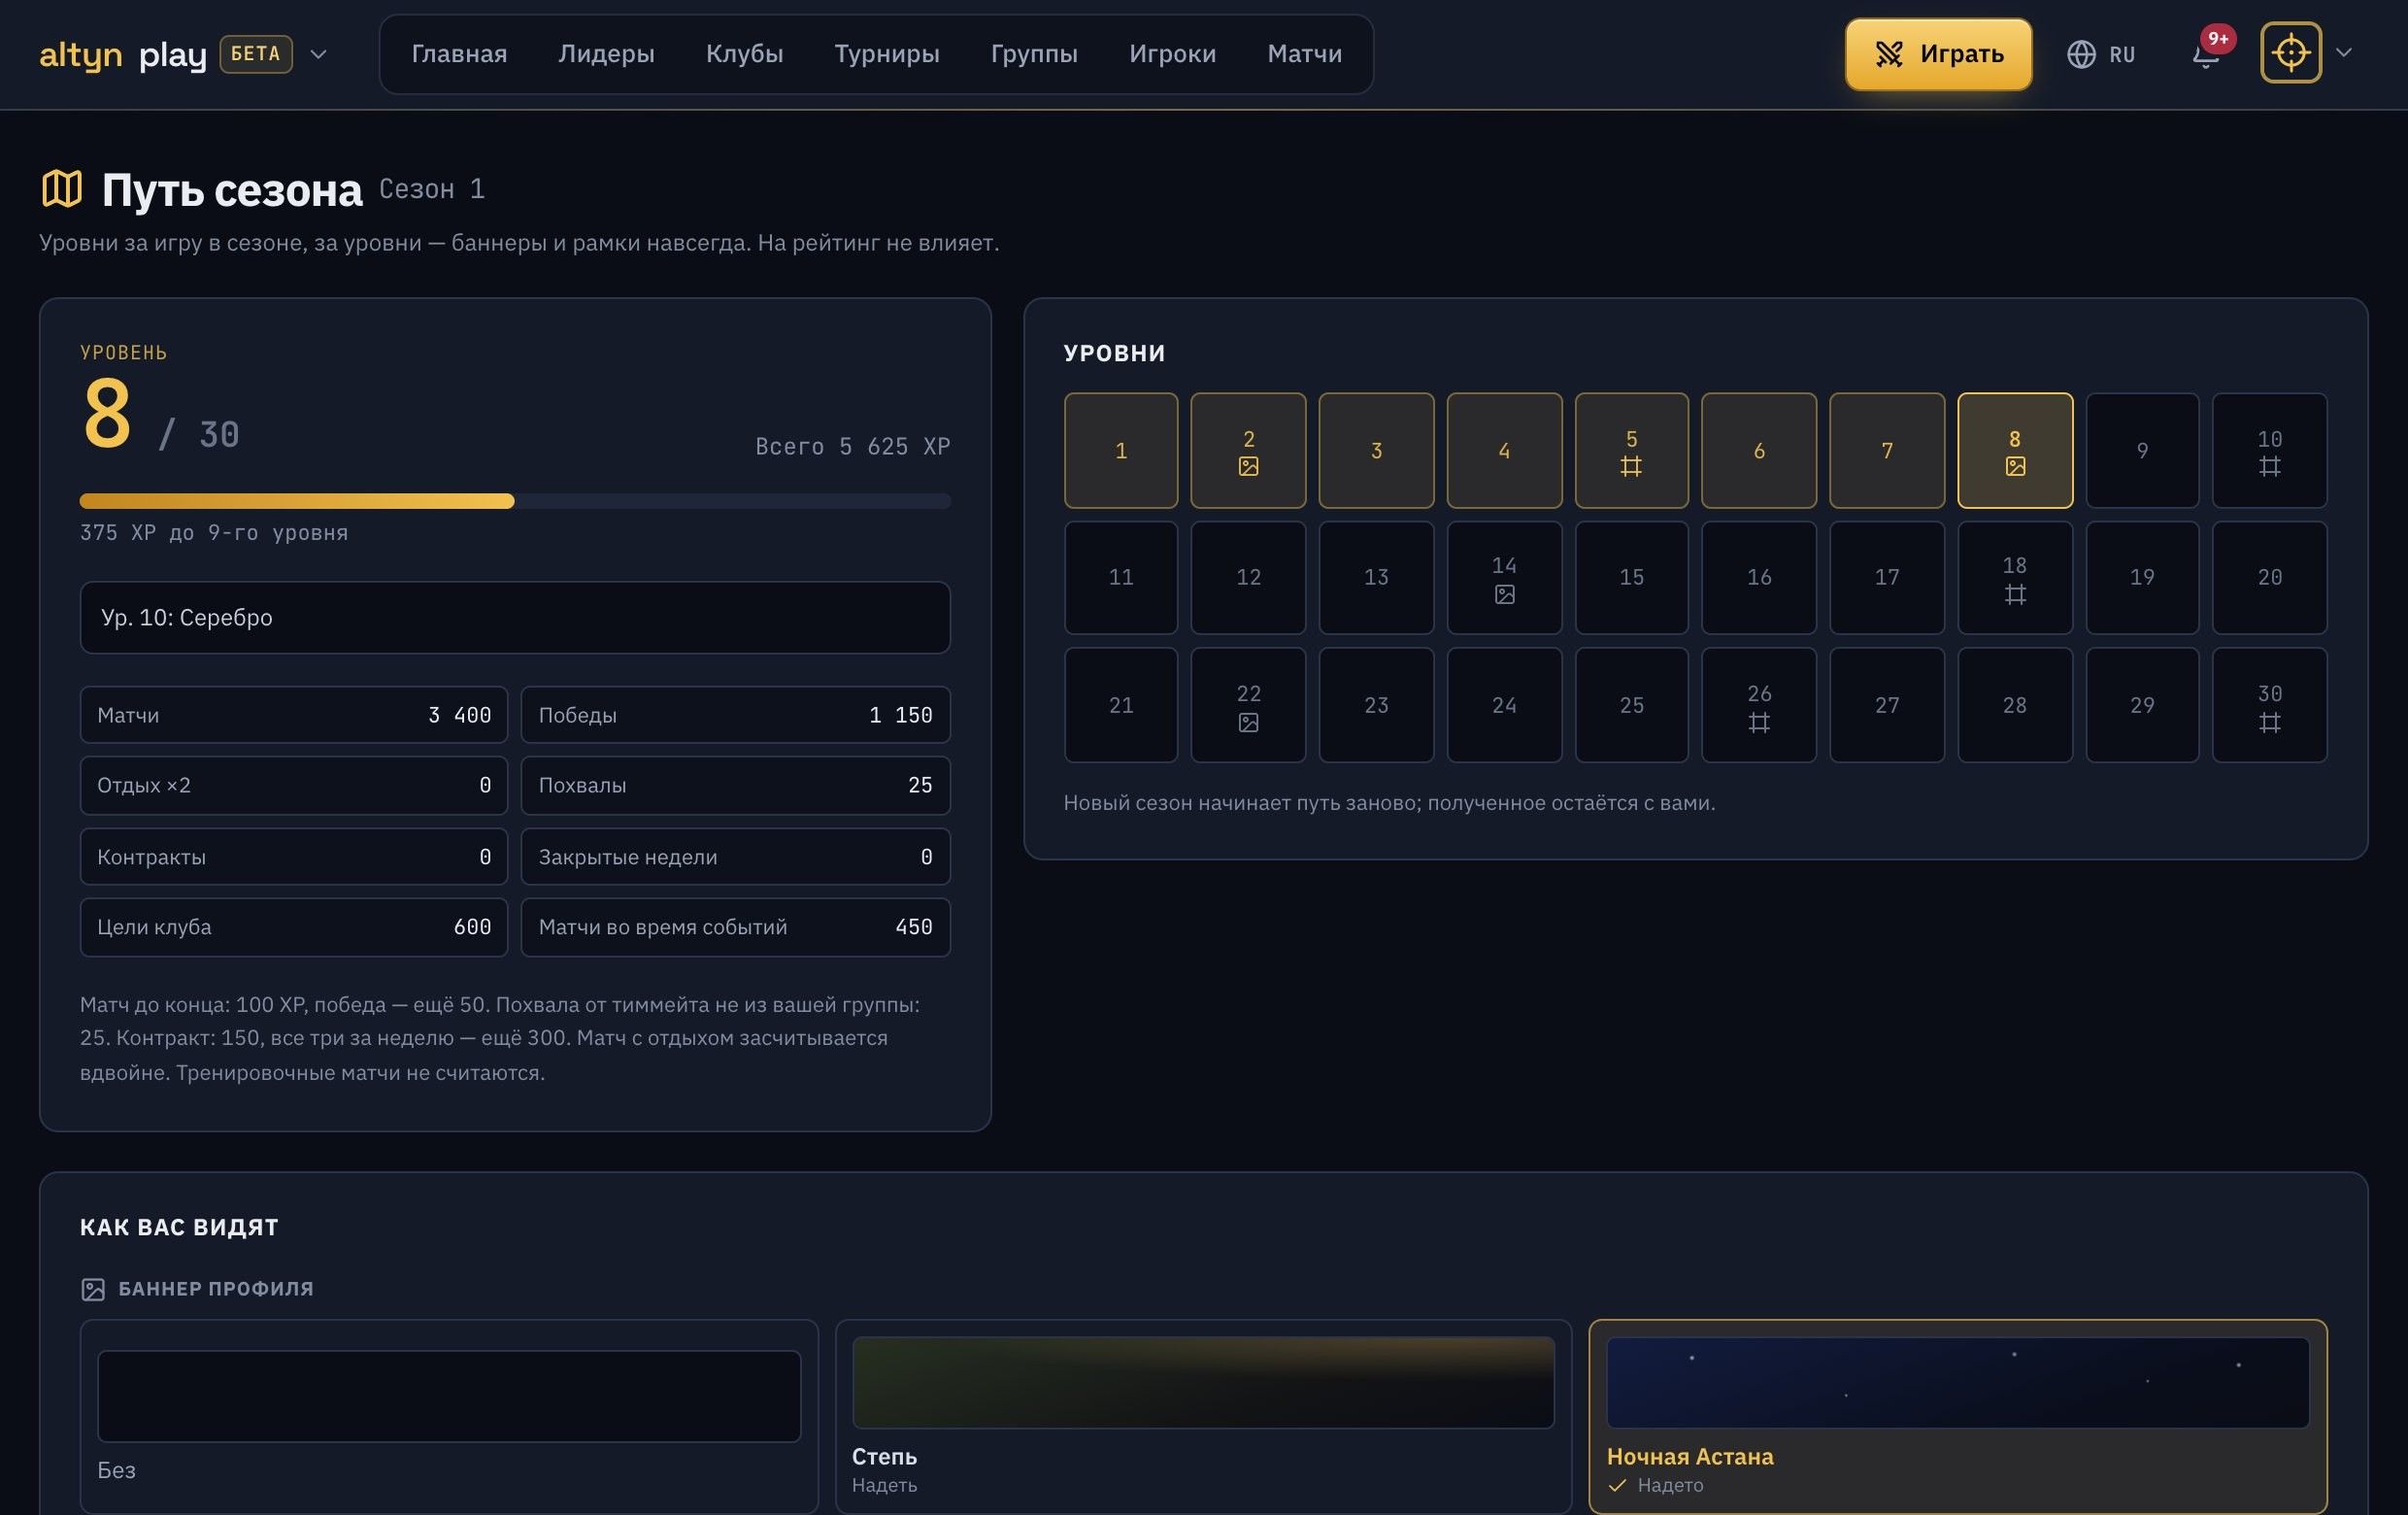Select level 9 tile
Viewport: 2408px width, 1515px height.
2142,450
